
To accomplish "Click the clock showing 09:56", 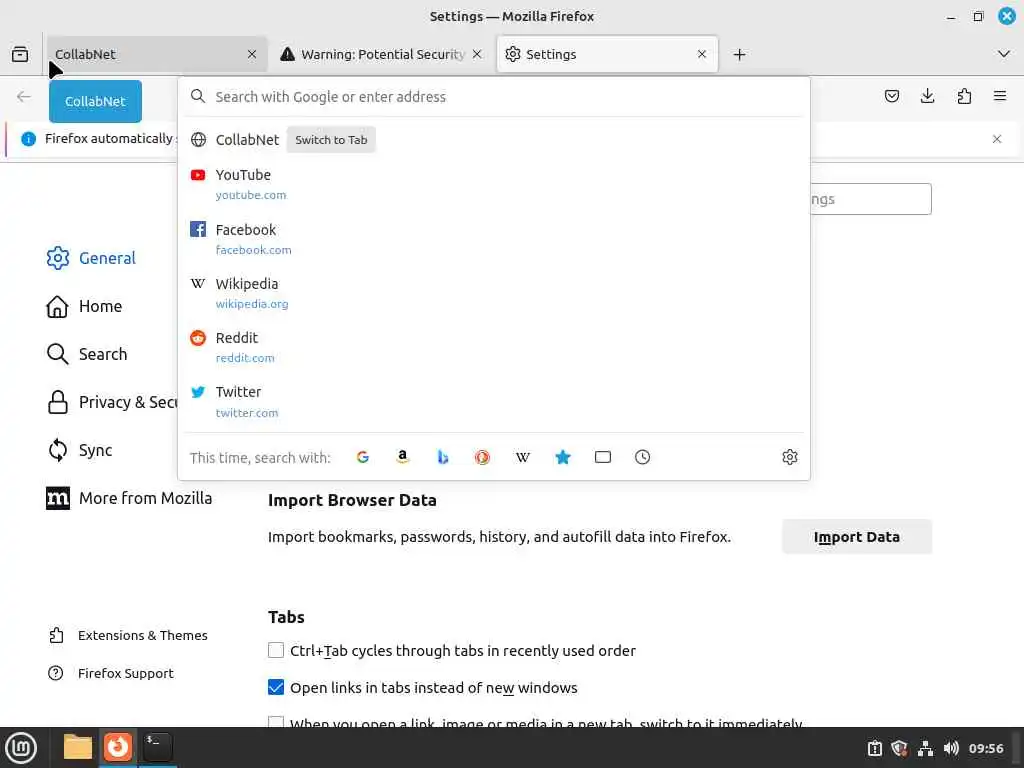I will point(985,748).
